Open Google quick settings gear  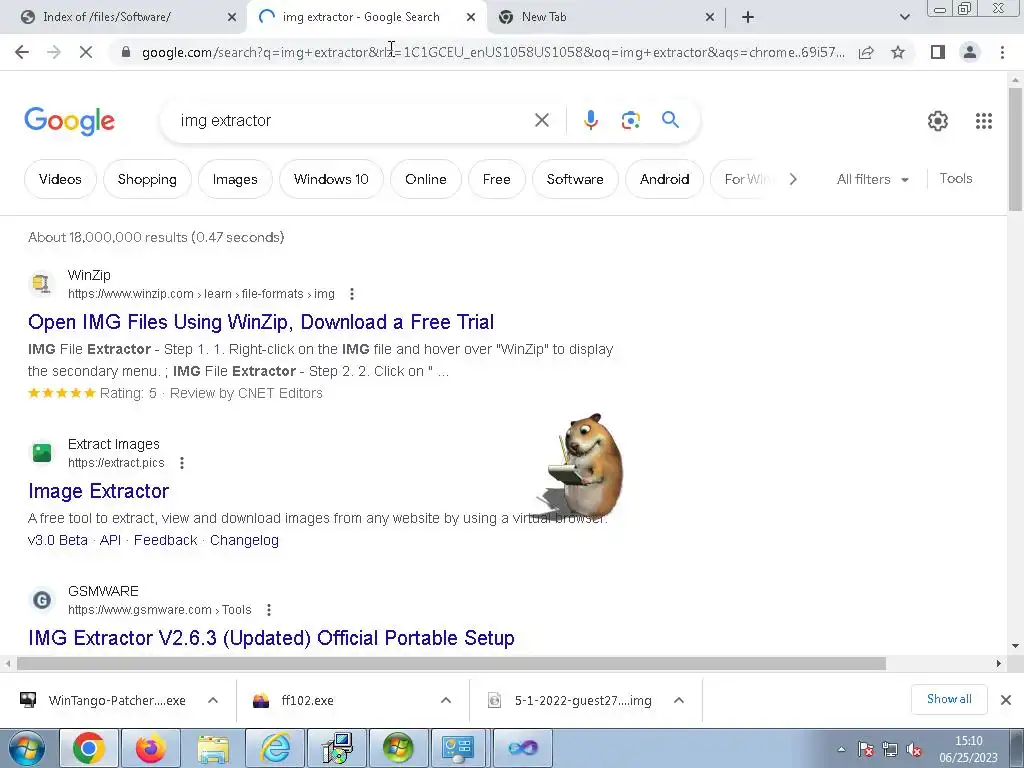point(938,121)
